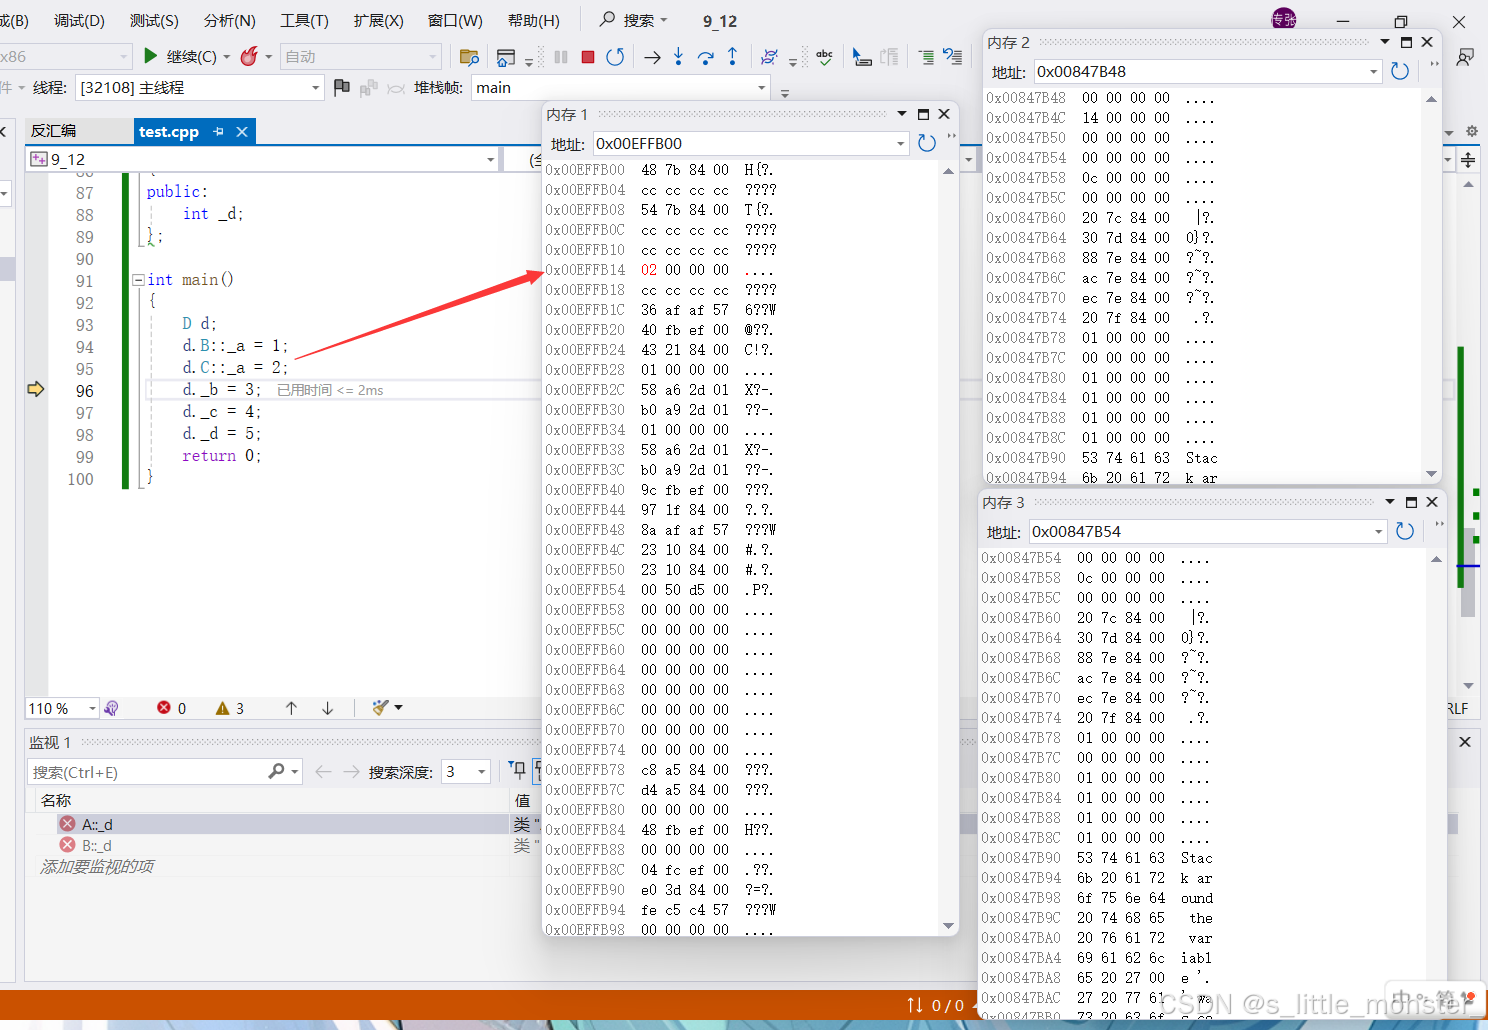Viewport: 1488px width, 1030px height.
Task: Click the uncomment selection lines icon
Action: coord(953,57)
